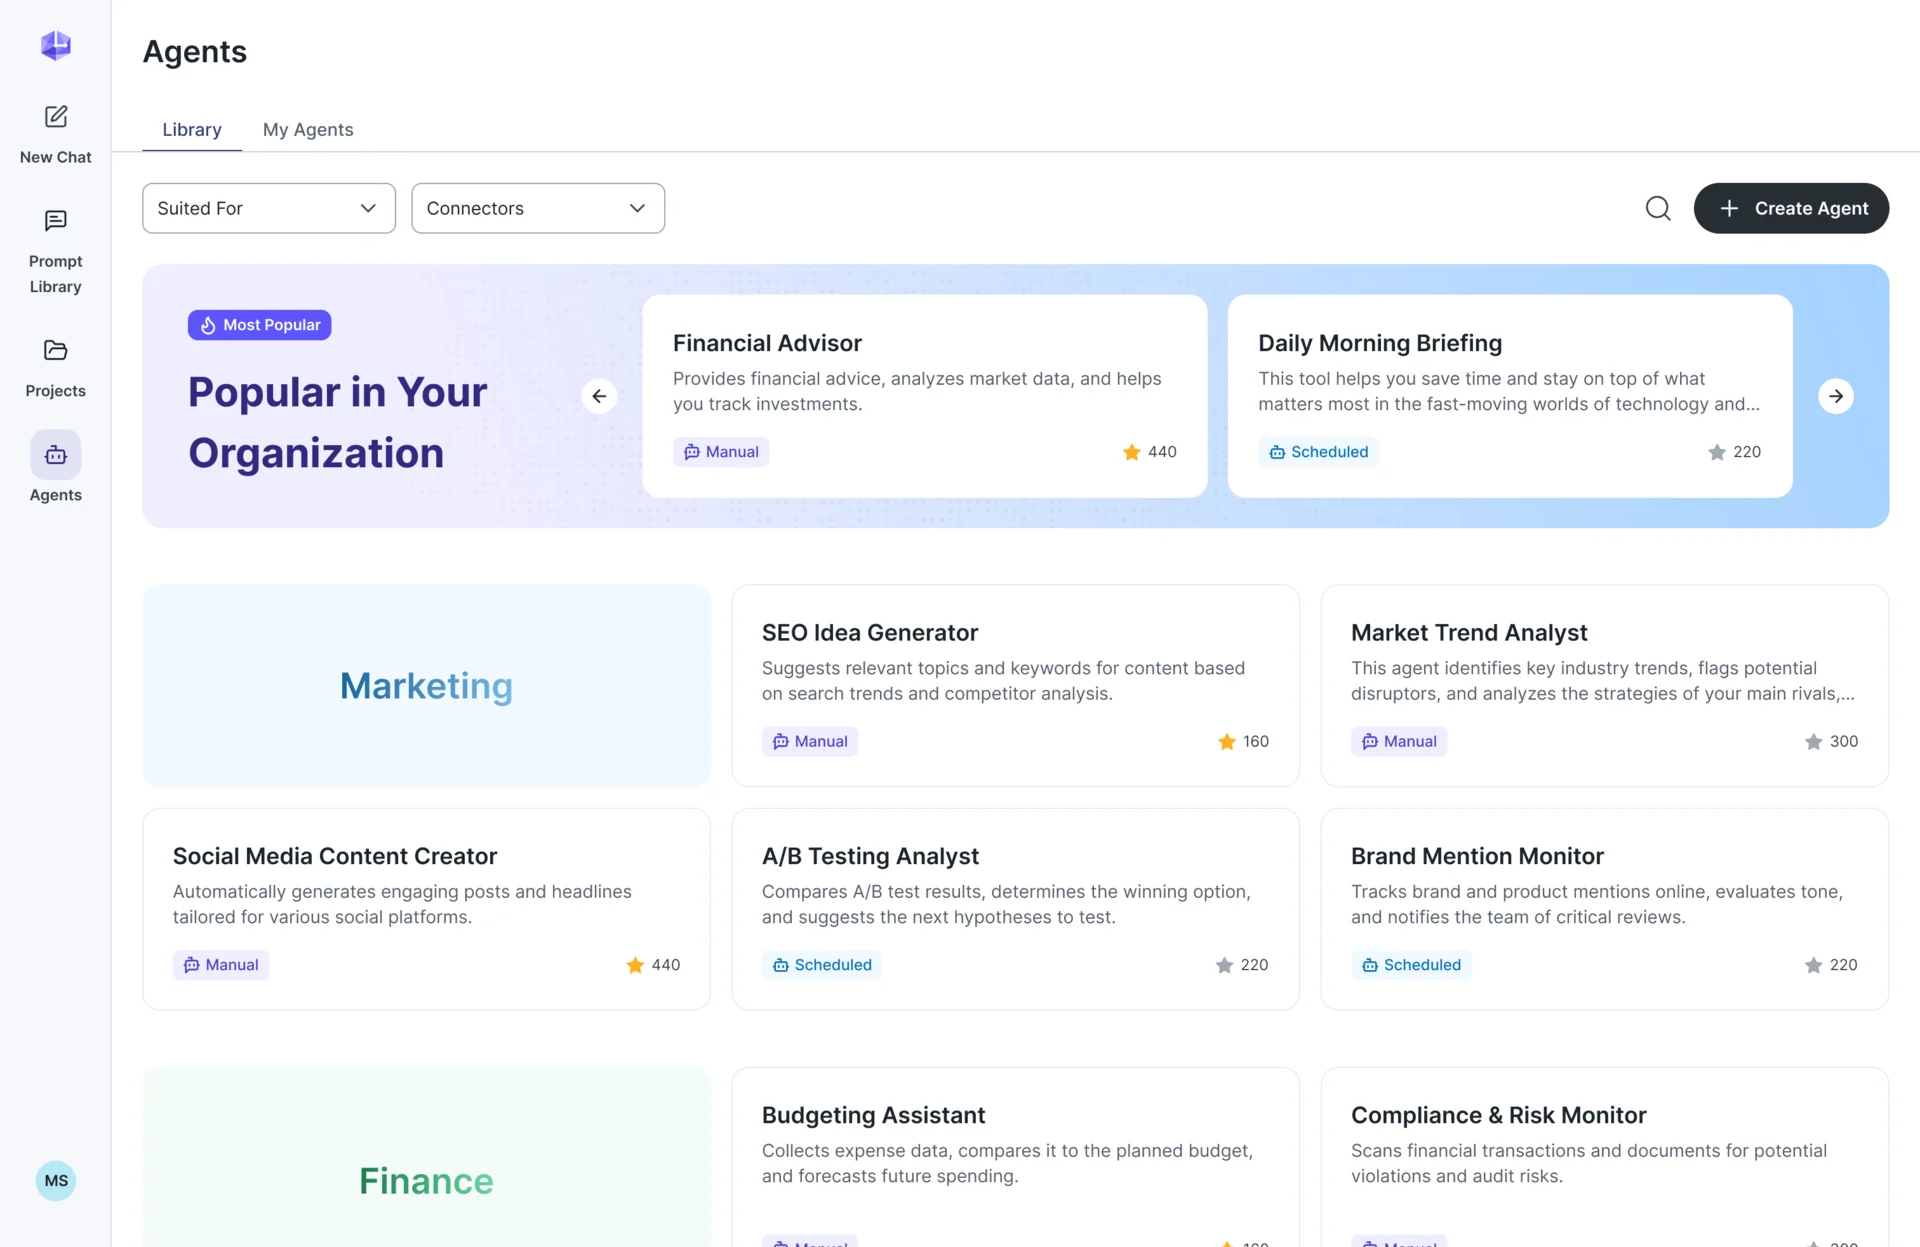Open the Market Trend Analyst agent title
The height and width of the screenshot is (1247, 1920).
[1469, 633]
